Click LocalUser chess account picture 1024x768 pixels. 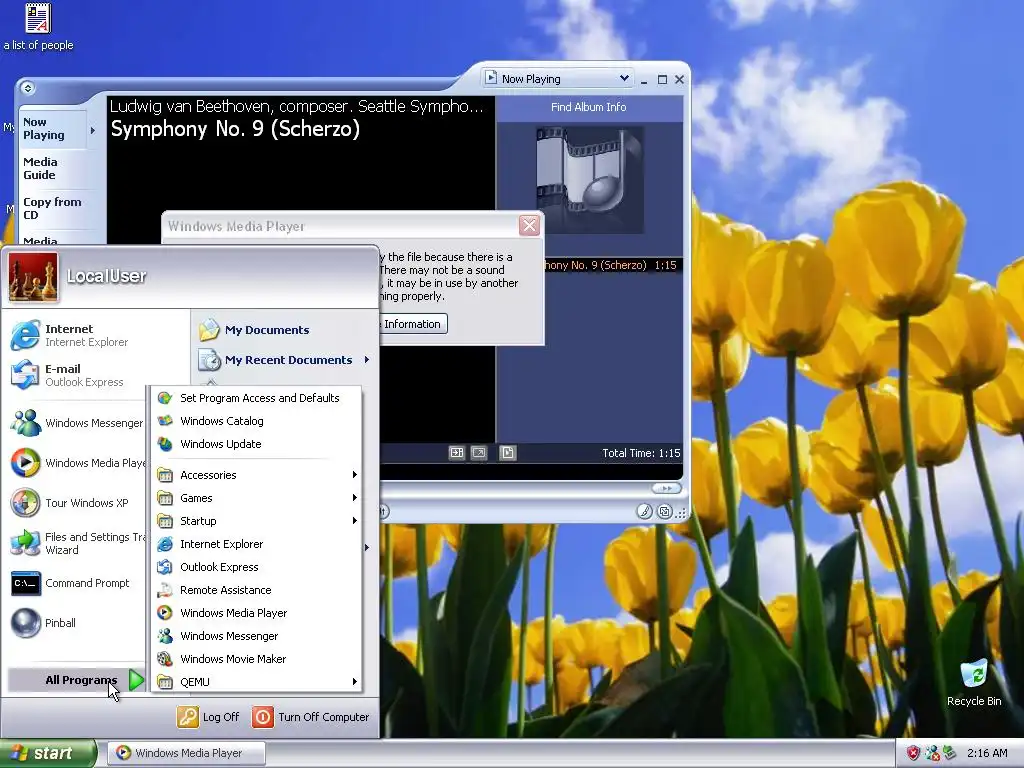[x=33, y=278]
